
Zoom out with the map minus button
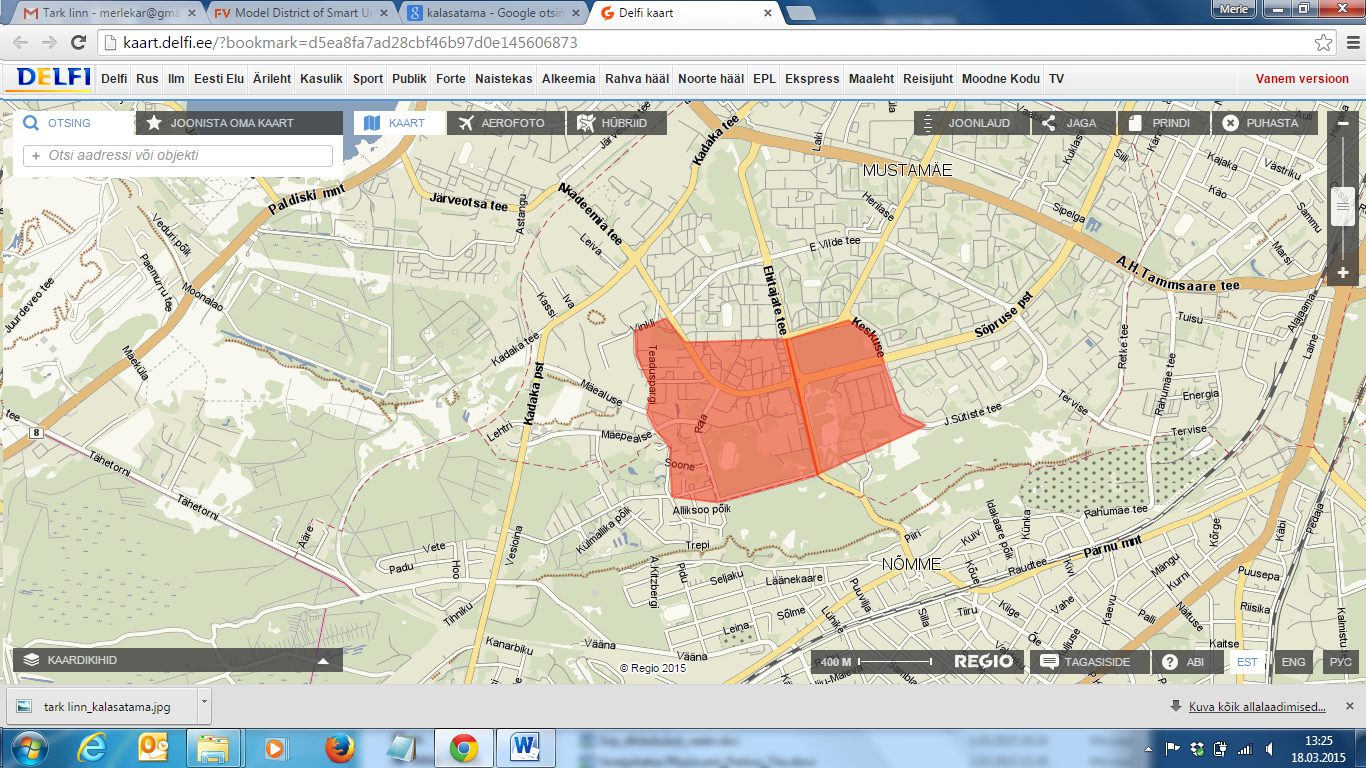[x=1343, y=123]
